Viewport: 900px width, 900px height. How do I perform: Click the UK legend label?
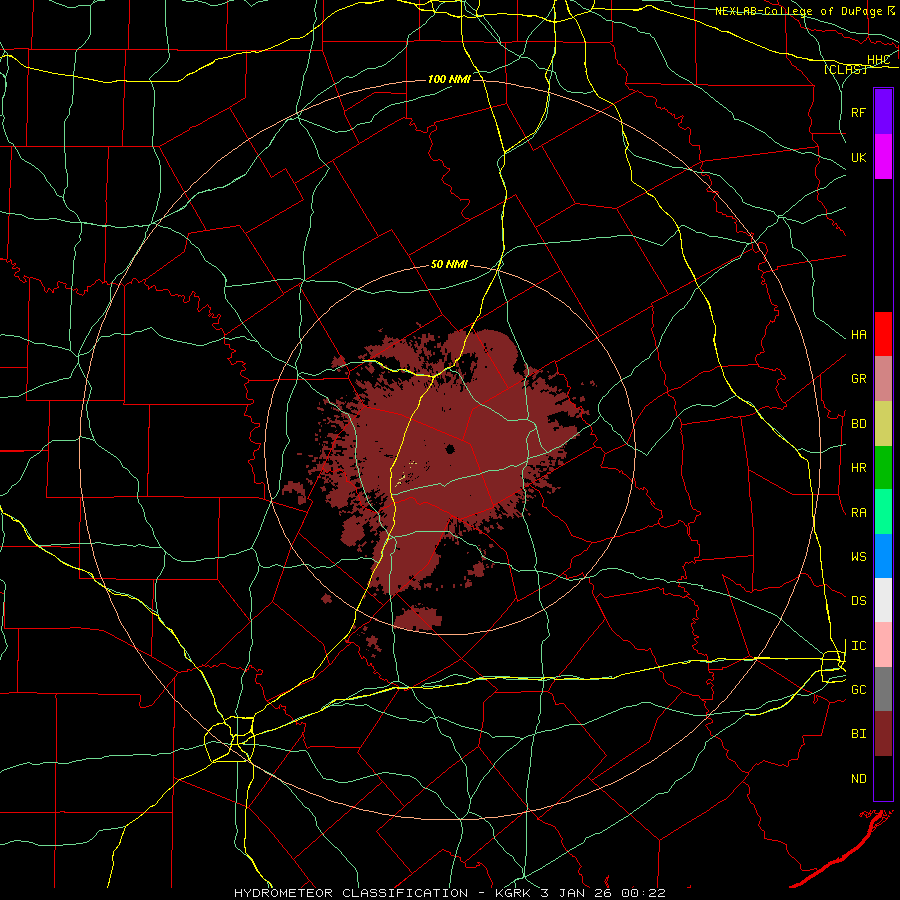coord(858,157)
